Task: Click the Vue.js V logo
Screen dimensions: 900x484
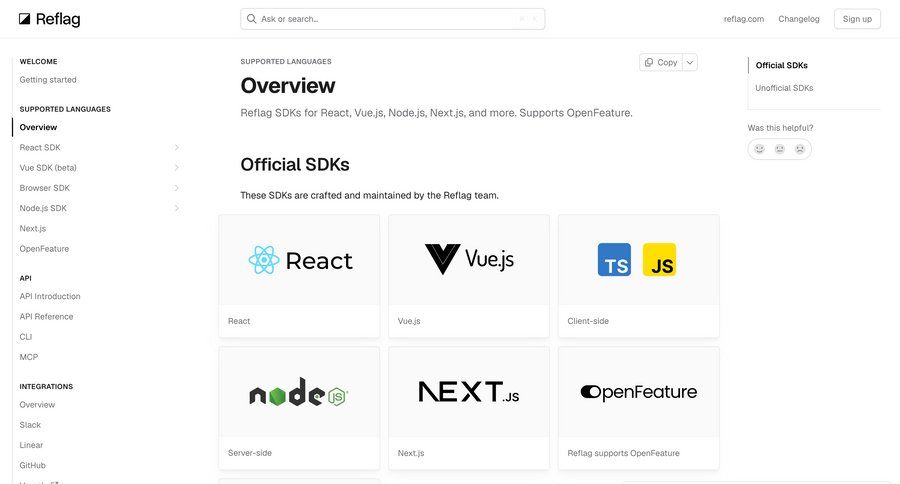Action: pyautogui.click(x=443, y=259)
